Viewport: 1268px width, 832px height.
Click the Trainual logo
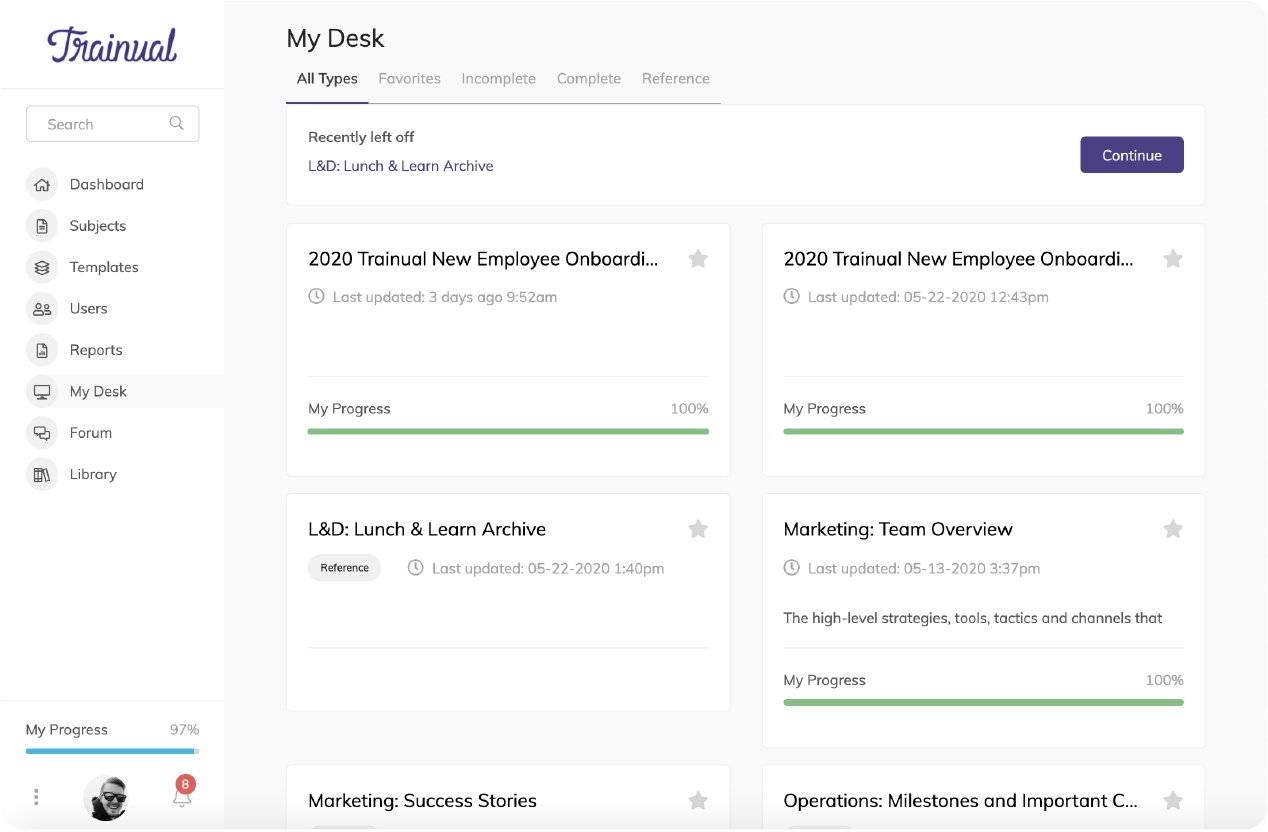point(112,46)
